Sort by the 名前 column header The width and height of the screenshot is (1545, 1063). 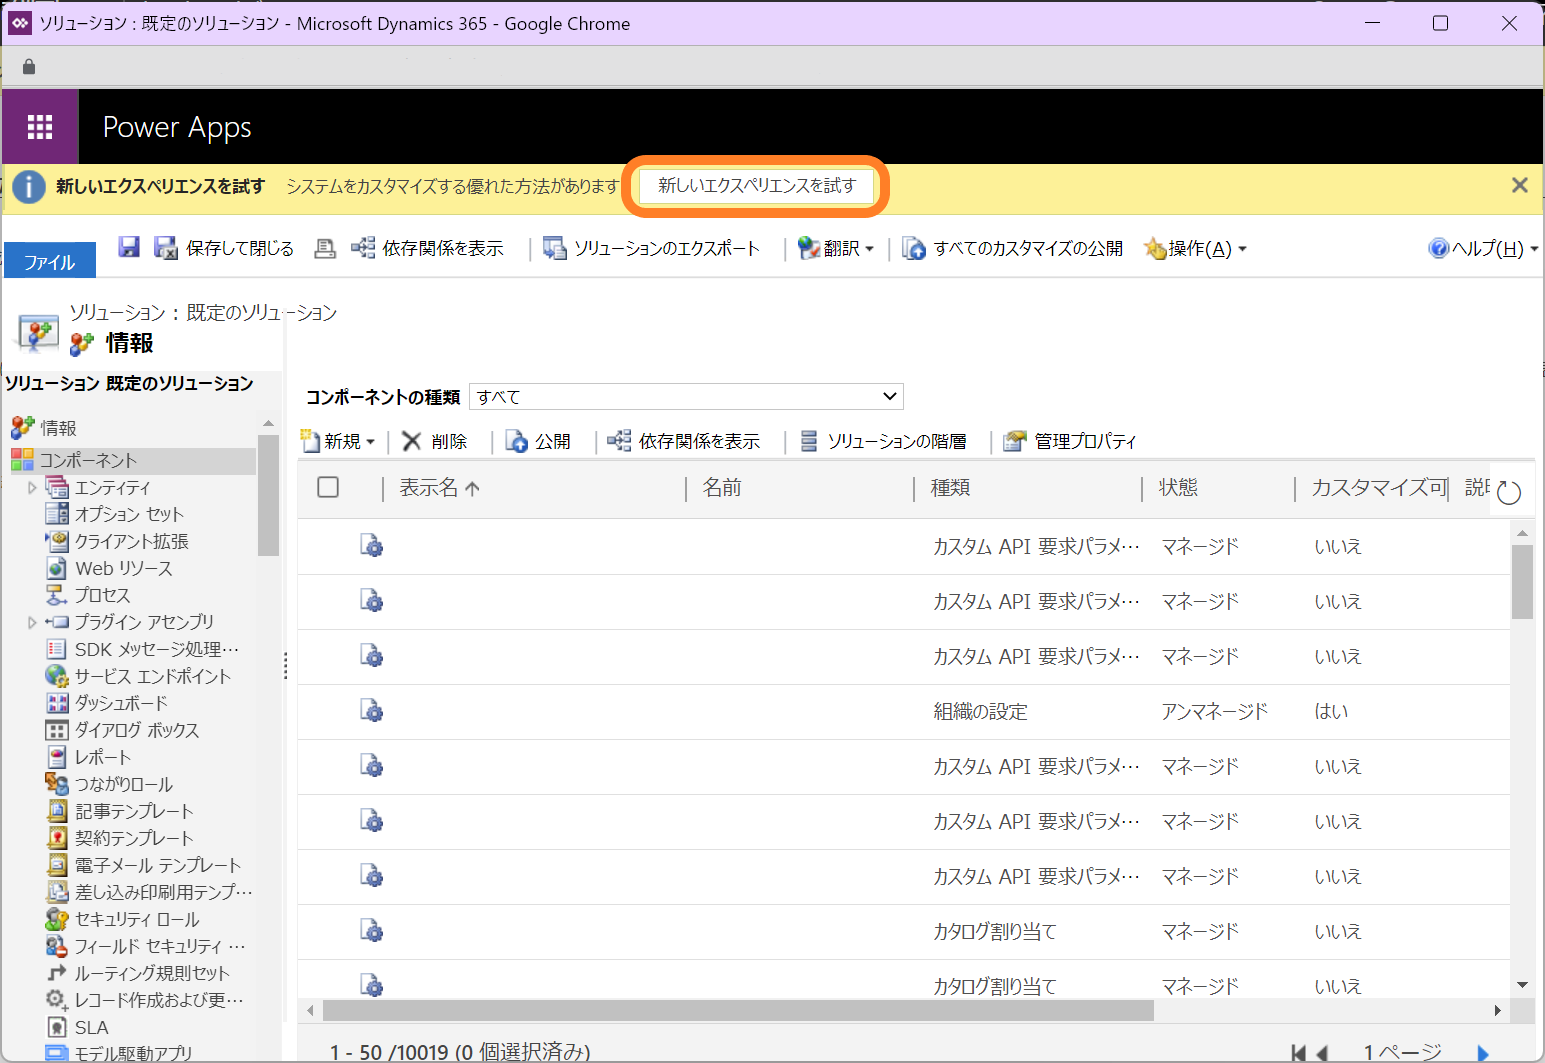721,487
